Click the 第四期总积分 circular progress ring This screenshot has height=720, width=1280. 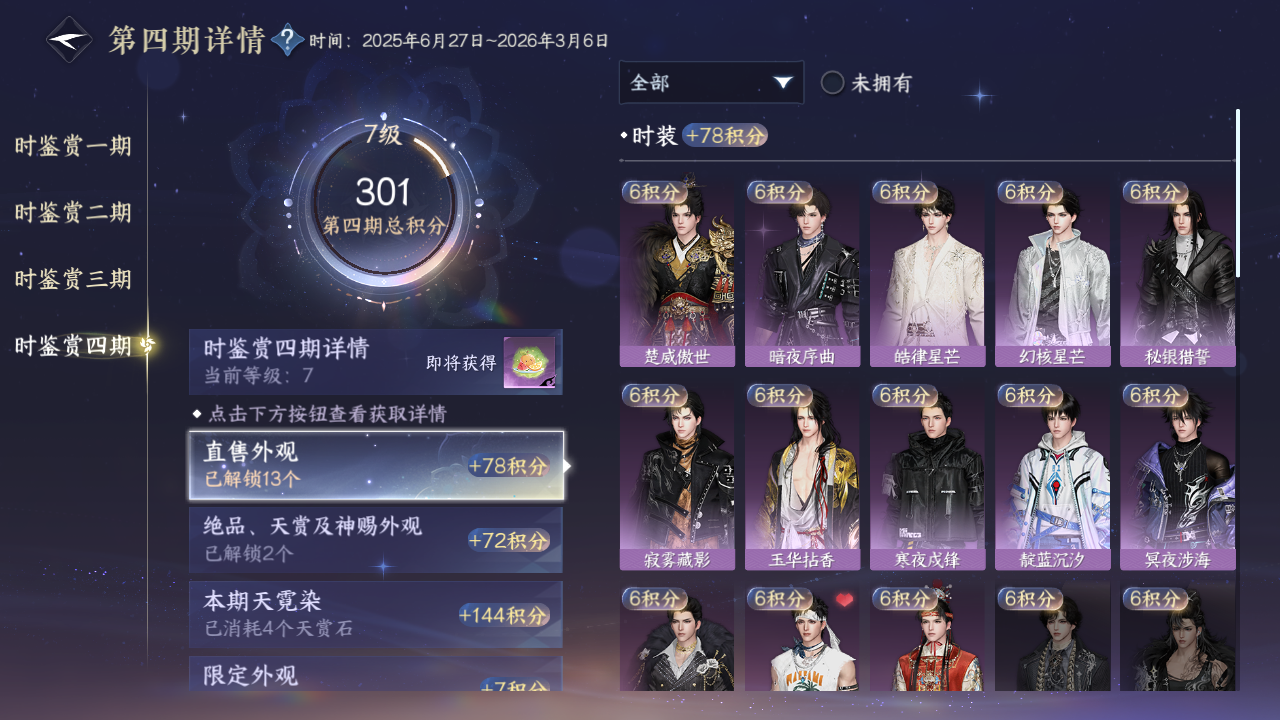coord(384,206)
